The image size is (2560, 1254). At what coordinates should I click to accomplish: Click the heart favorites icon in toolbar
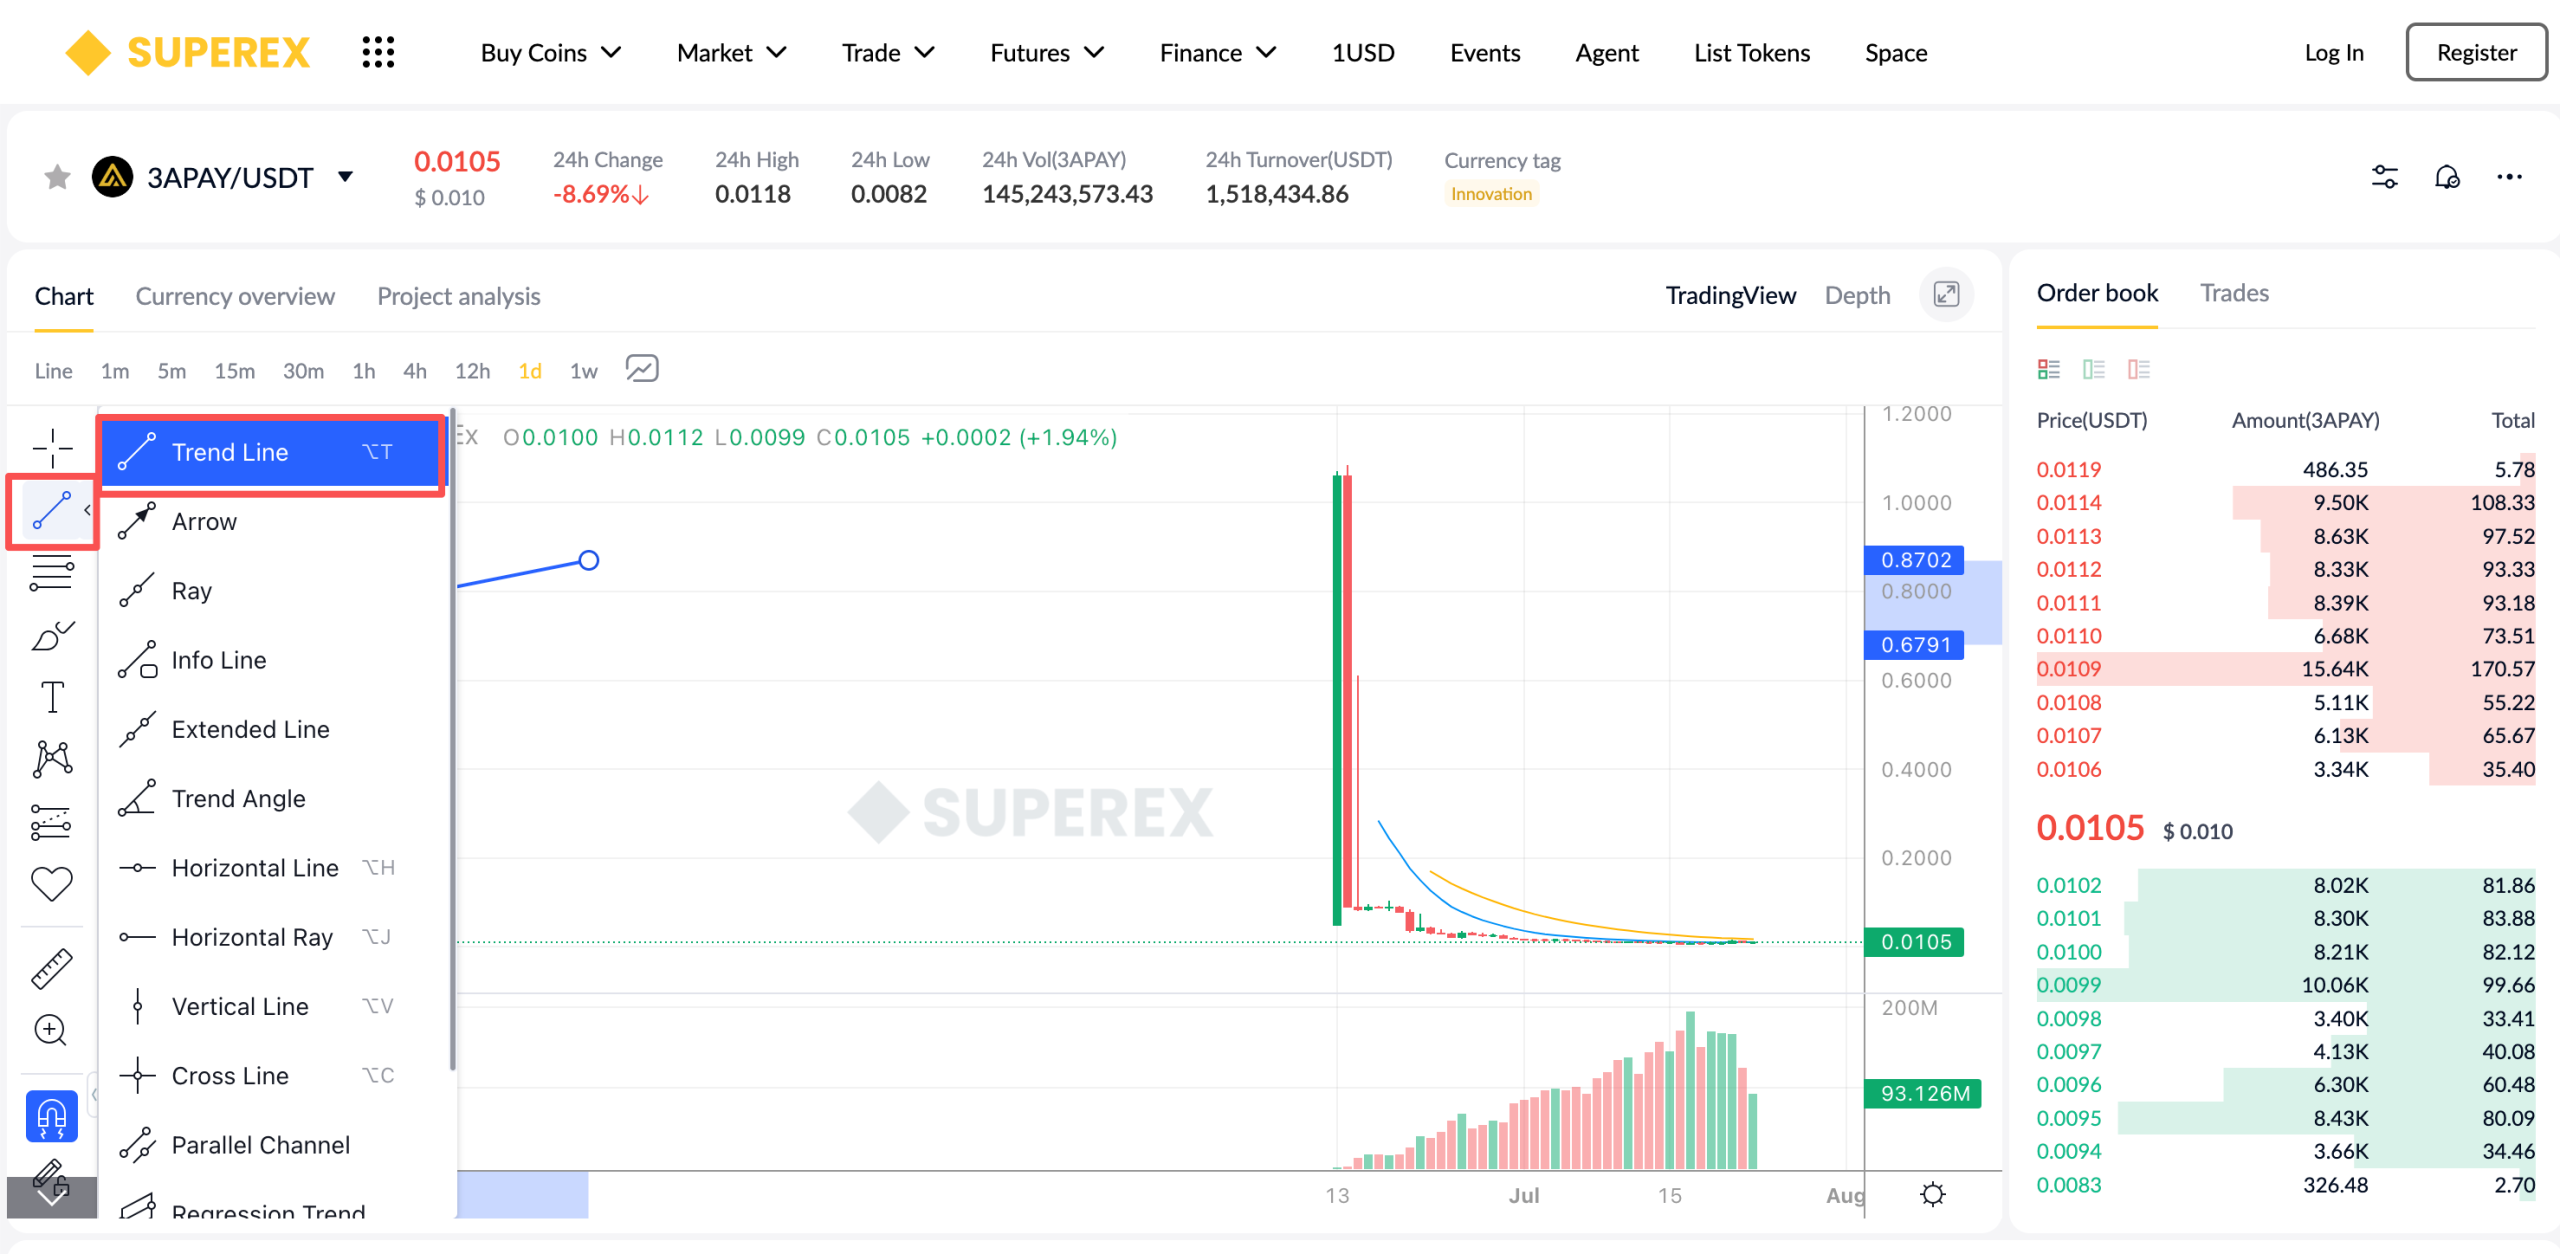[x=52, y=883]
